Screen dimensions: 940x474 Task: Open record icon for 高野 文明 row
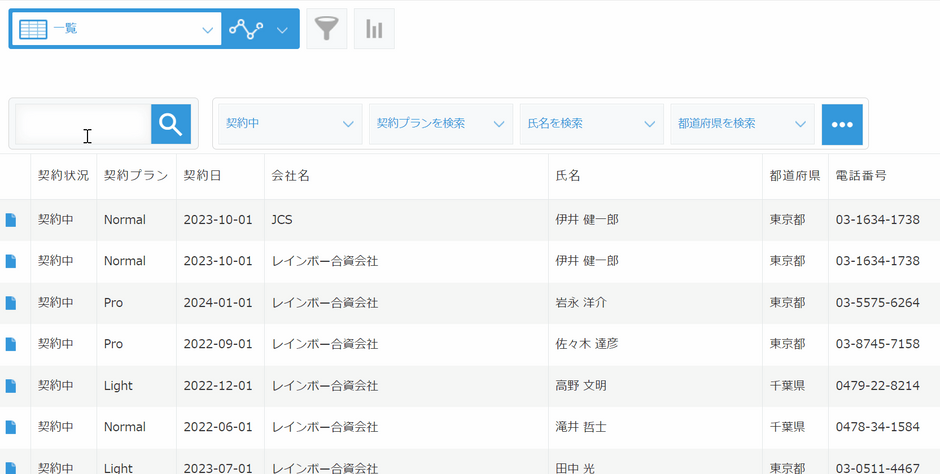11,385
